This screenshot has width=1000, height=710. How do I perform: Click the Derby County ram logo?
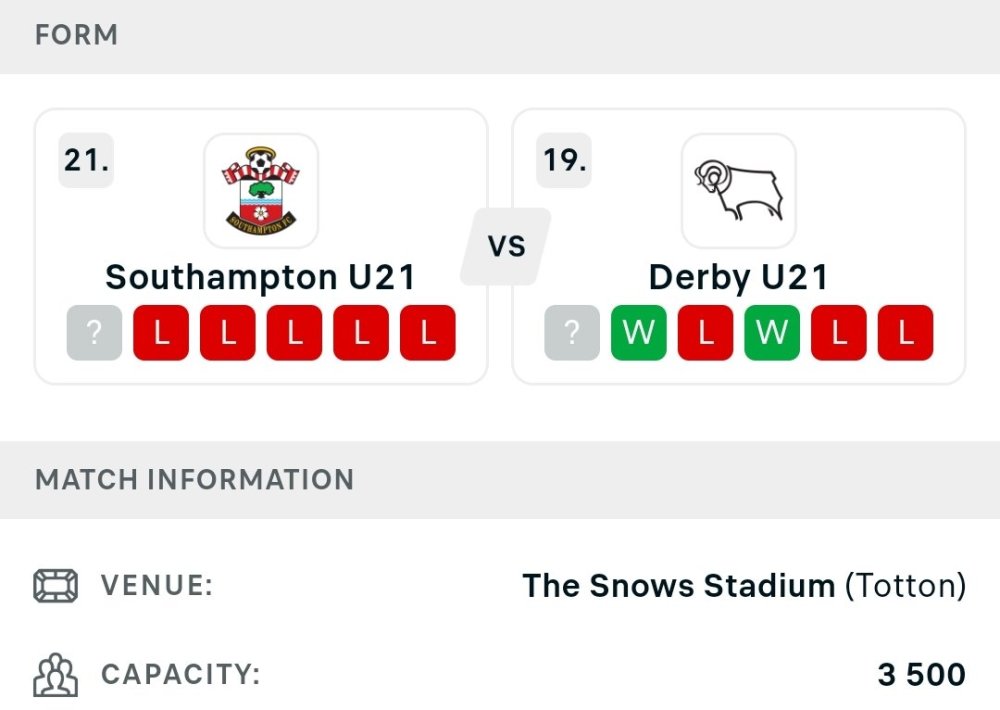[738, 191]
